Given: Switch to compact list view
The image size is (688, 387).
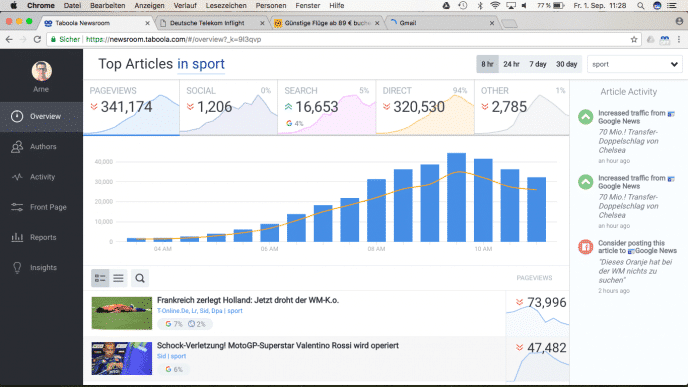Looking at the screenshot, I should coord(118,278).
